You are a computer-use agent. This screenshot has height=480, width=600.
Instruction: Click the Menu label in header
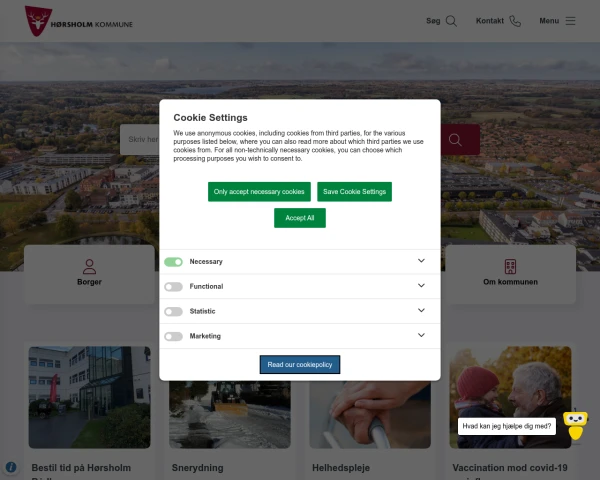pyautogui.click(x=549, y=21)
